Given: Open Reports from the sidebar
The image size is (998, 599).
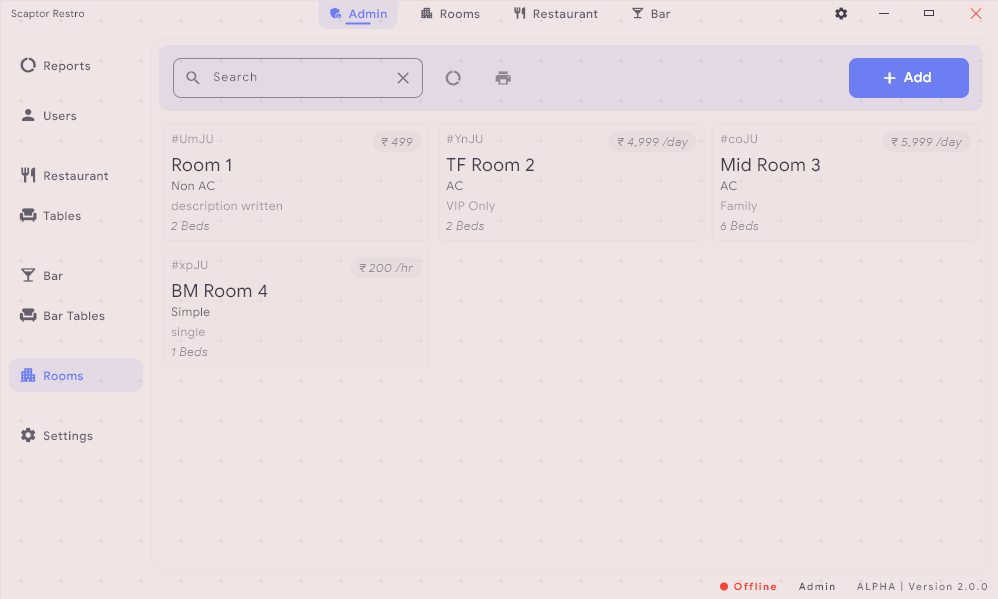Looking at the screenshot, I should (x=66, y=66).
